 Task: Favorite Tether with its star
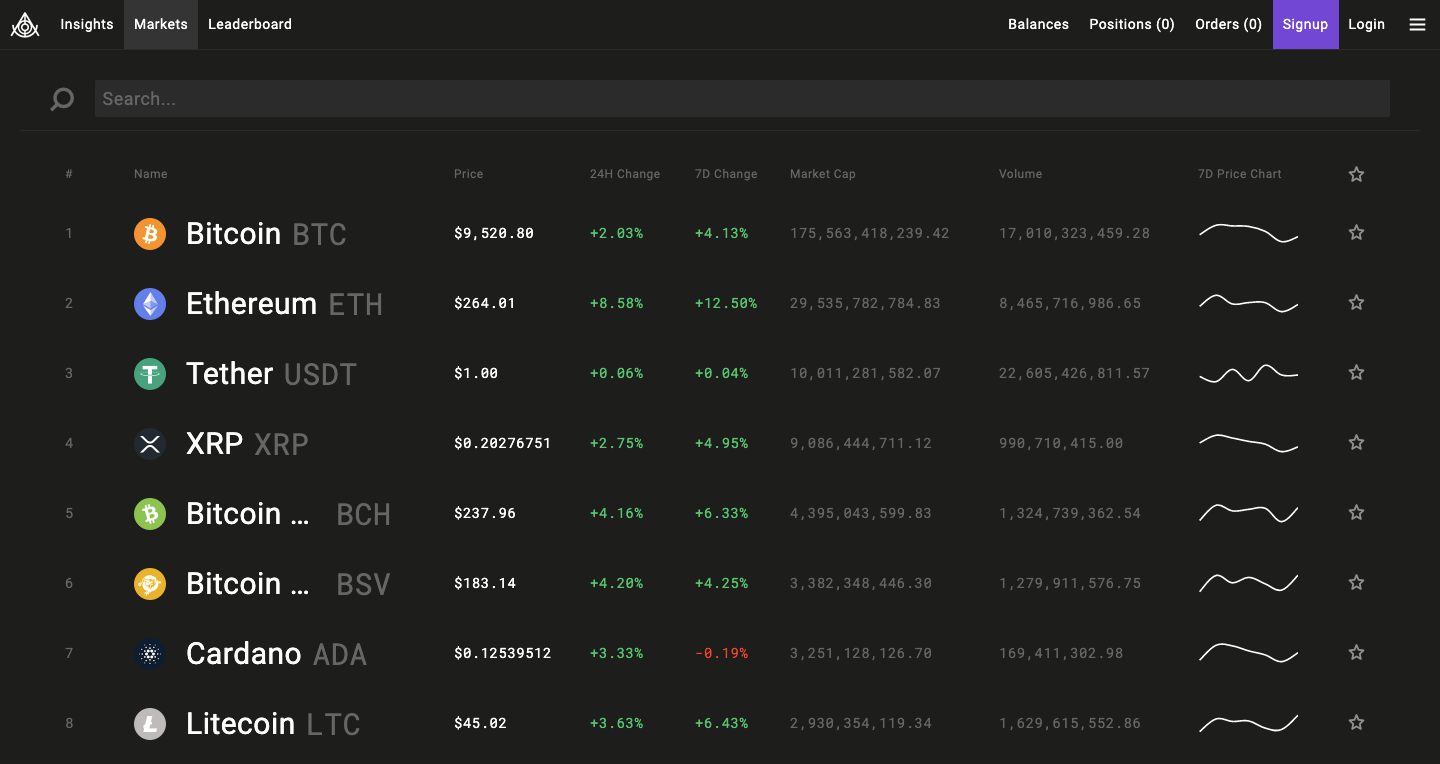coord(1356,372)
